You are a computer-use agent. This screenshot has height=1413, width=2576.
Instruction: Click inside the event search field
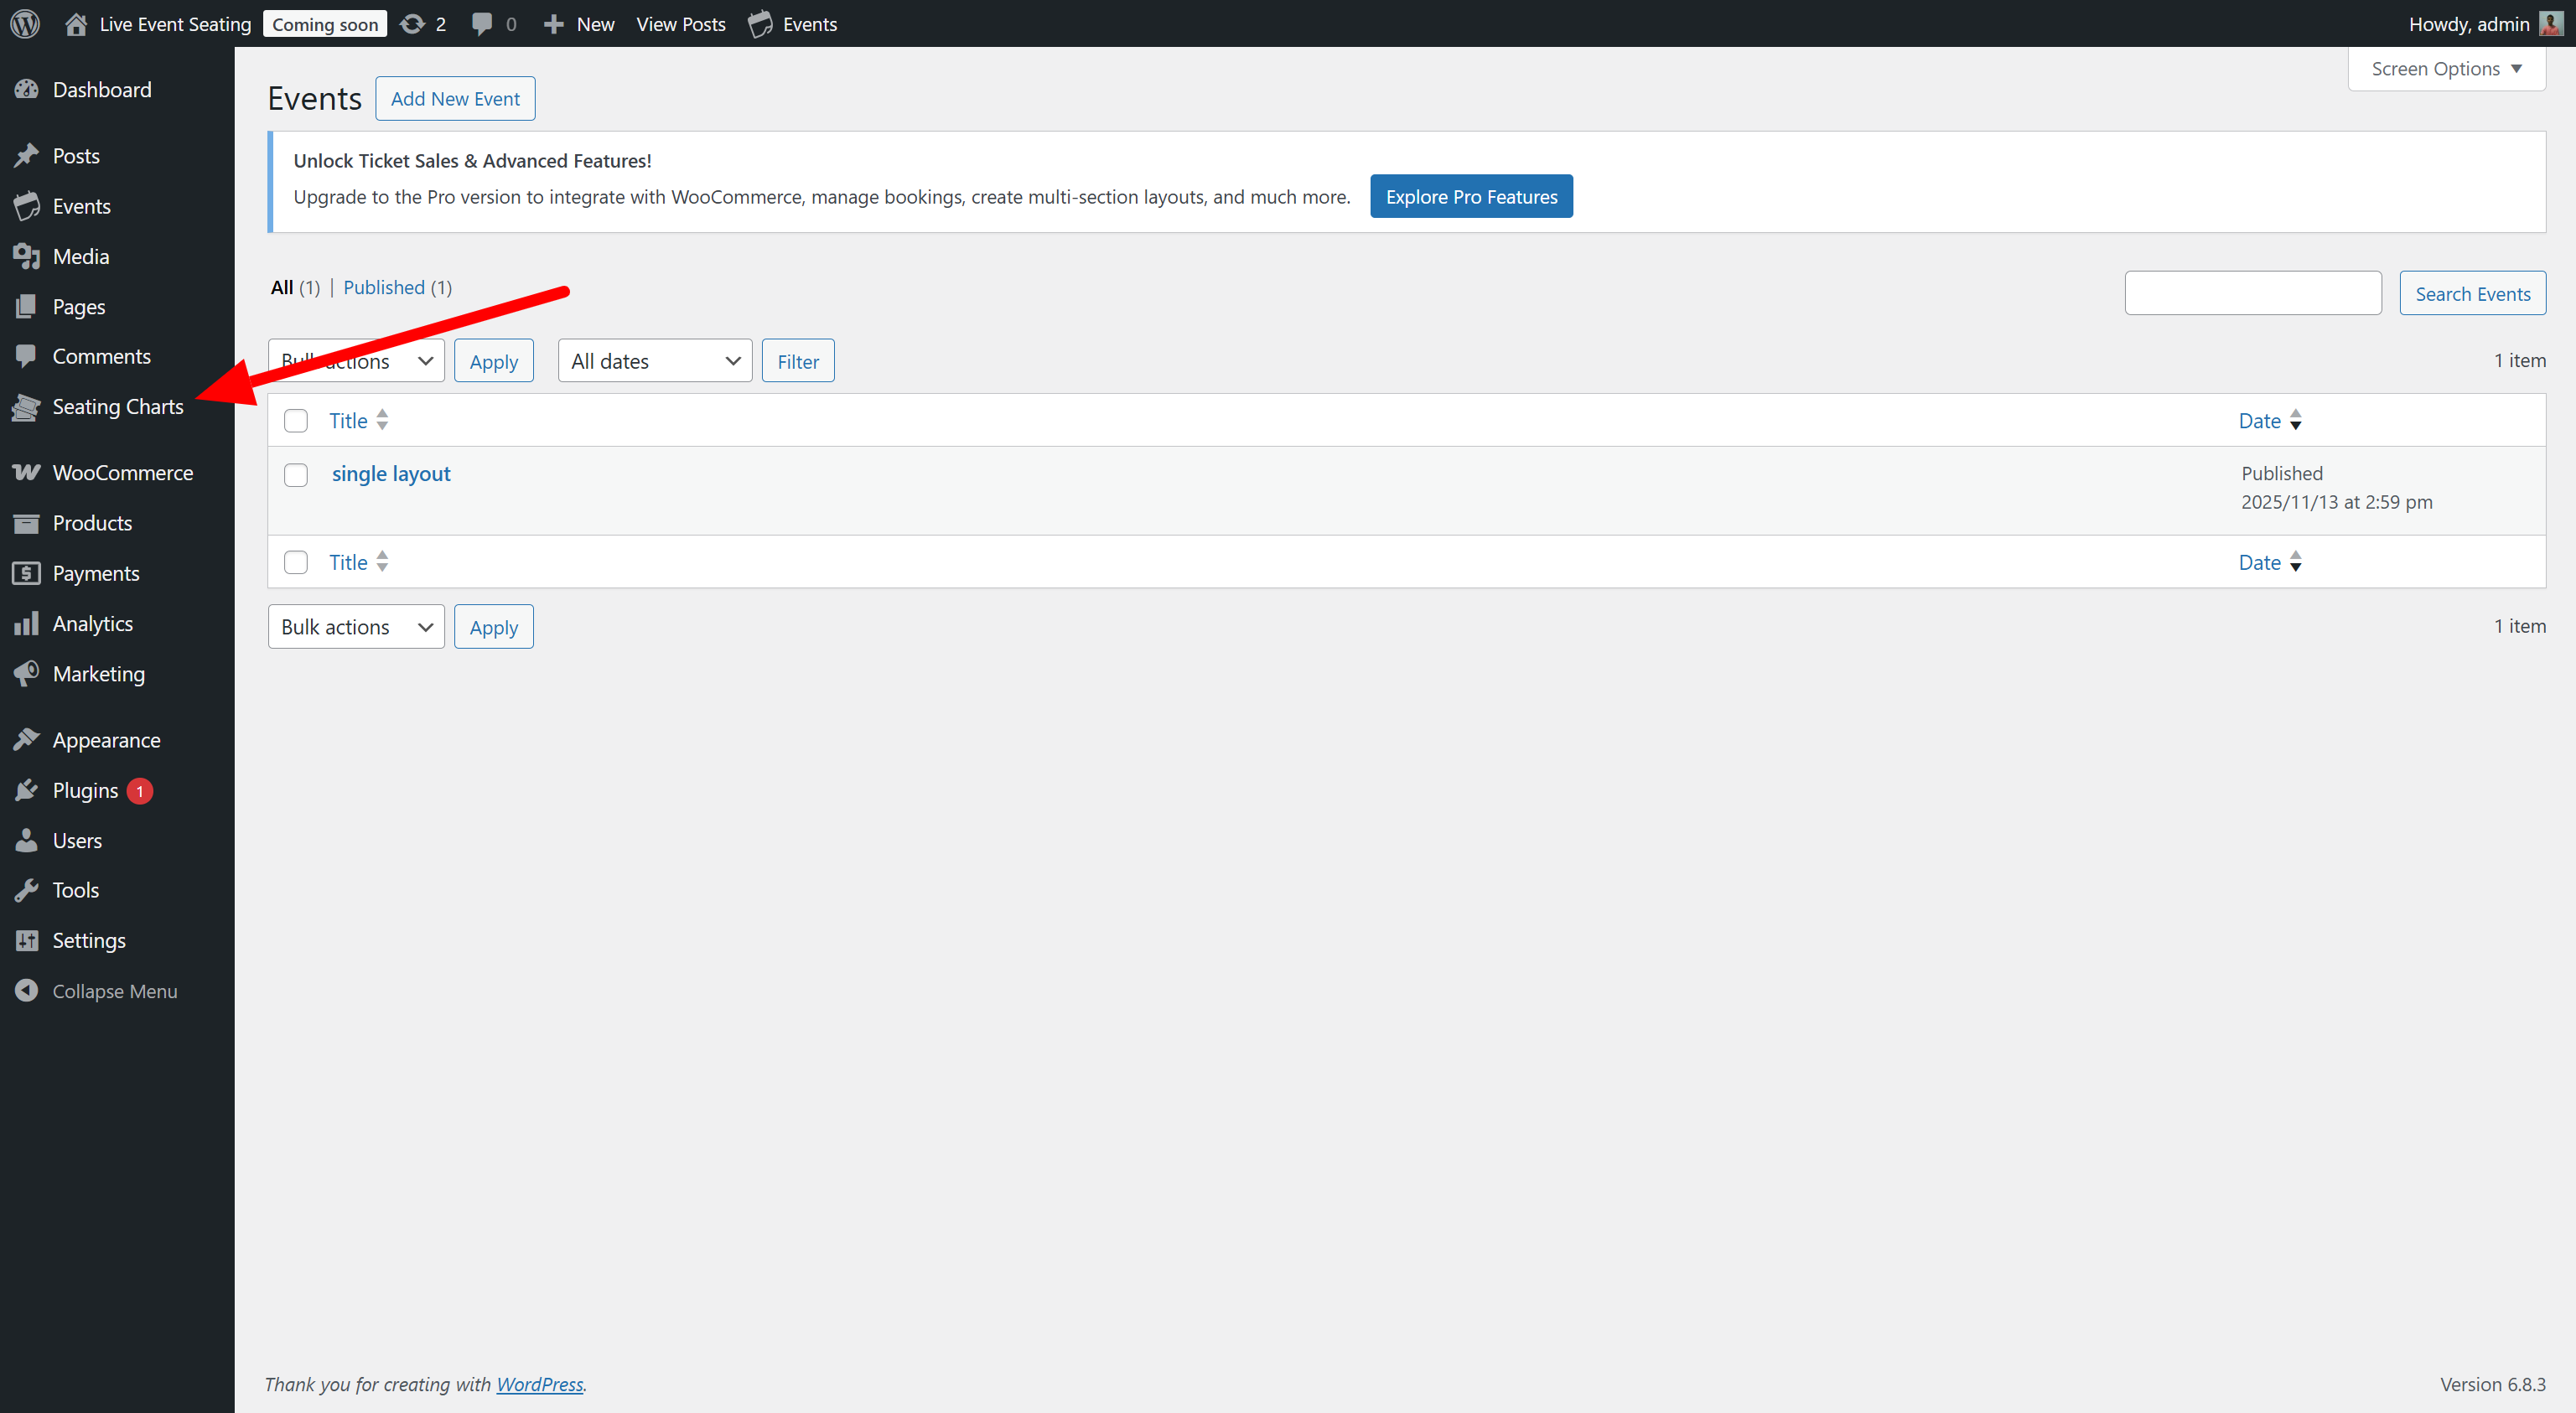(2253, 292)
